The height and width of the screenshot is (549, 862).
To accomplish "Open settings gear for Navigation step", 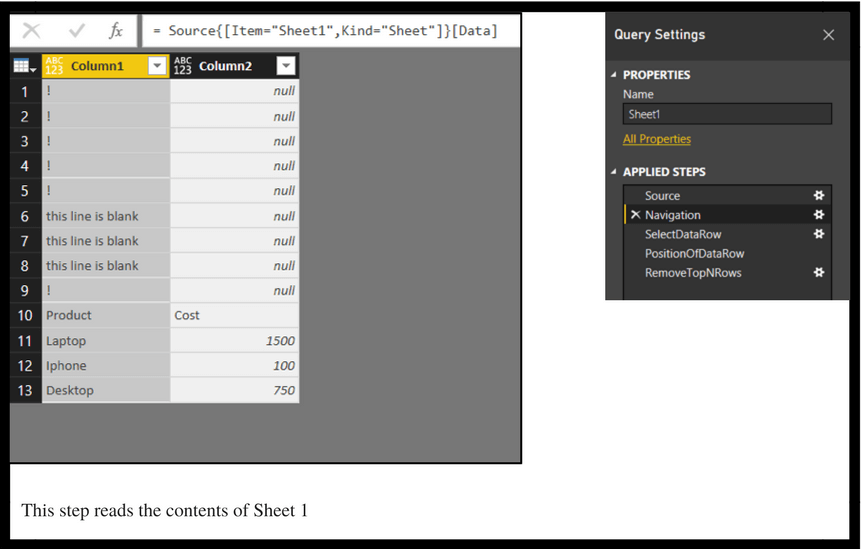I will click(819, 215).
